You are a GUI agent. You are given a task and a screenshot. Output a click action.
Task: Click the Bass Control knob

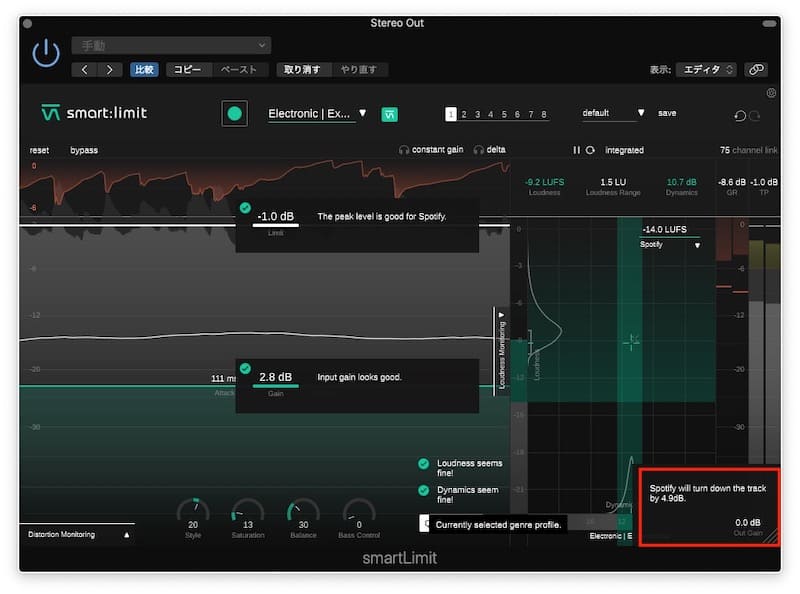click(x=359, y=512)
